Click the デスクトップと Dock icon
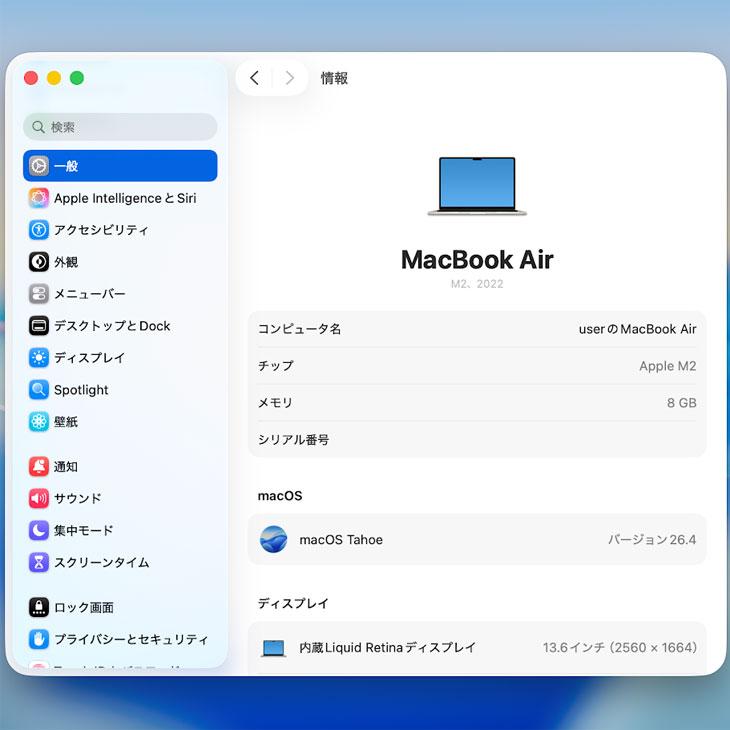 (x=39, y=326)
